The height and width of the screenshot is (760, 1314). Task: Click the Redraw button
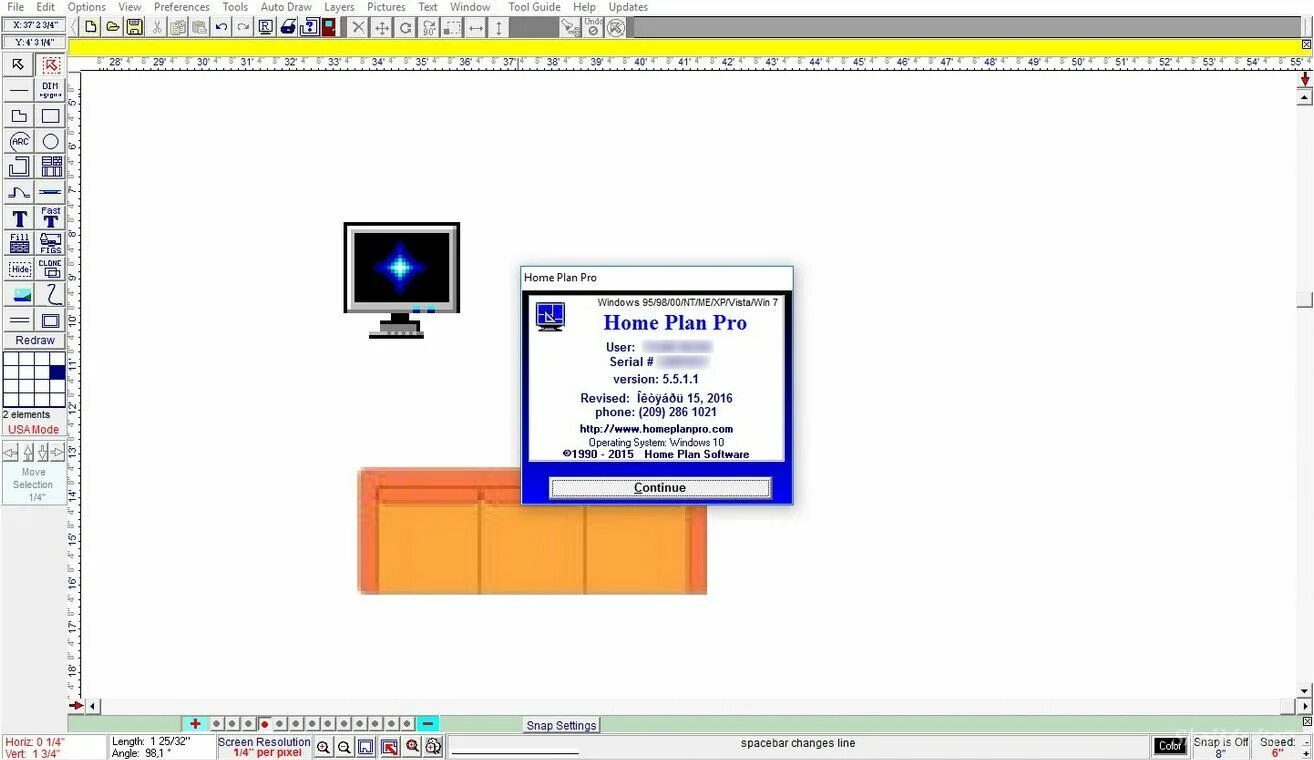(35, 340)
